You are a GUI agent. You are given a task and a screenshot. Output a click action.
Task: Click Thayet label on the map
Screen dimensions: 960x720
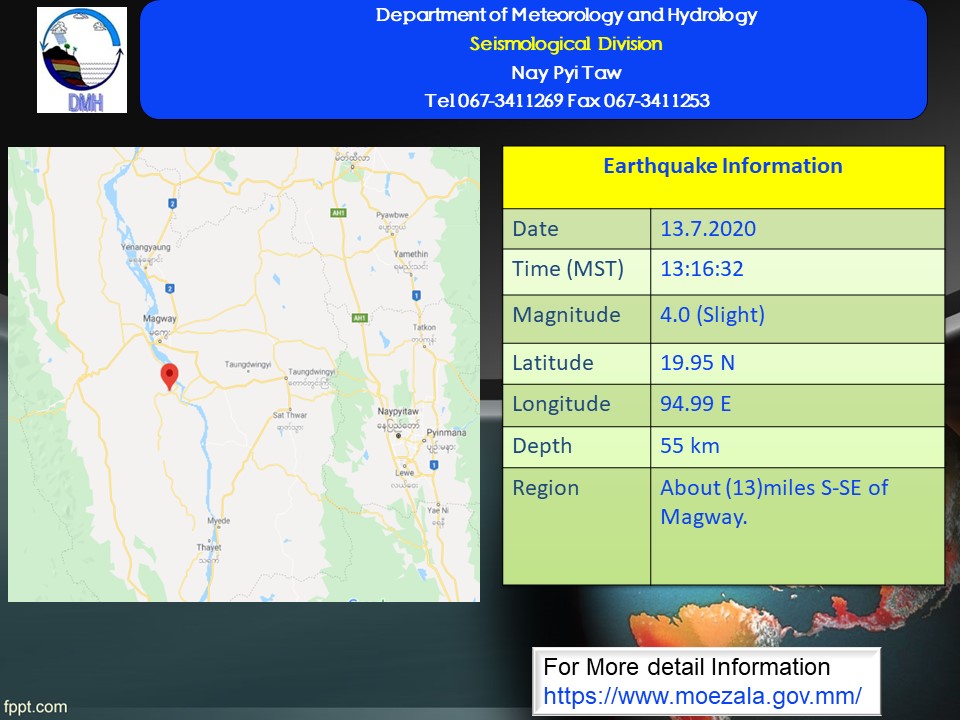coord(209,547)
